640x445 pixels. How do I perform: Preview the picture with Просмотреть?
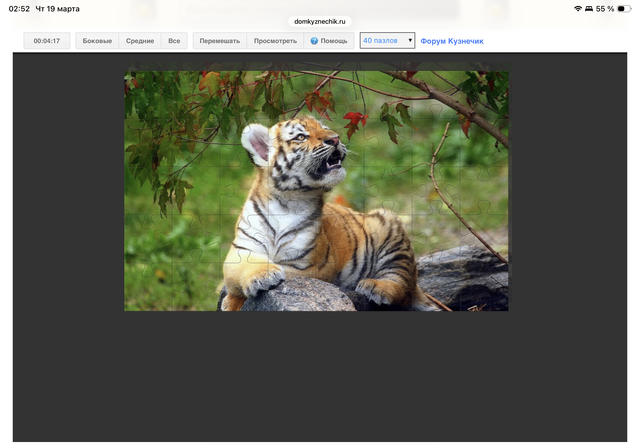coord(275,41)
